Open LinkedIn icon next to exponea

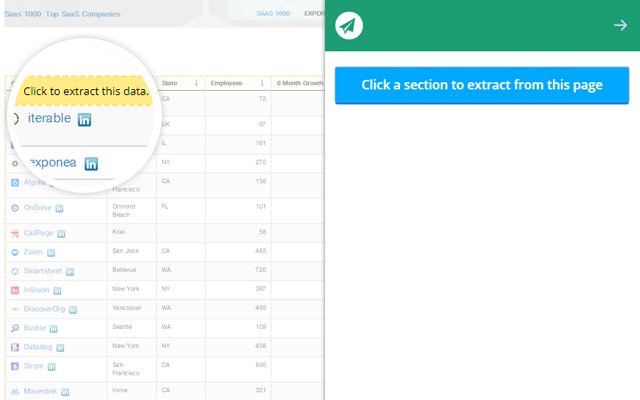(x=91, y=164)
